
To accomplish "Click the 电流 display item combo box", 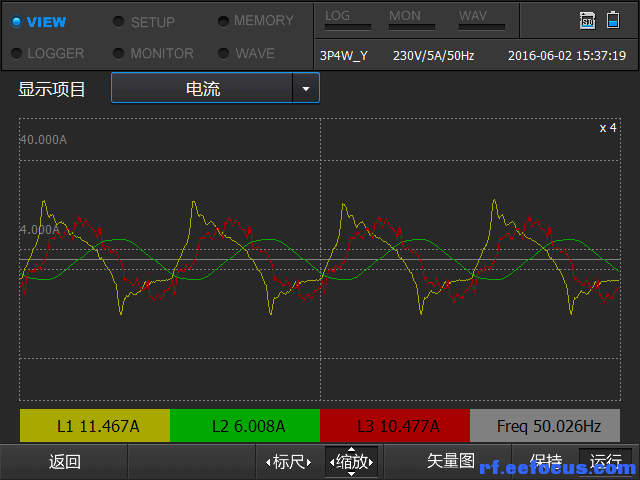I will 203,89.
